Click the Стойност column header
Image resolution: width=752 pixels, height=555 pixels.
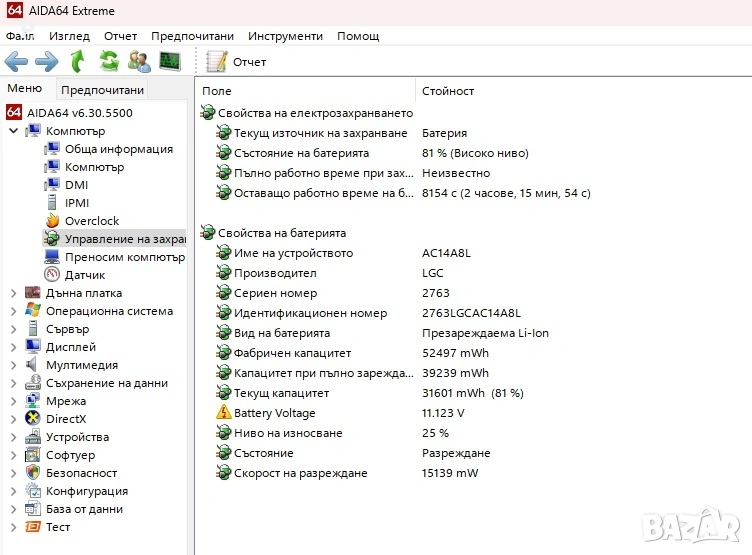(x=447, y=91)
